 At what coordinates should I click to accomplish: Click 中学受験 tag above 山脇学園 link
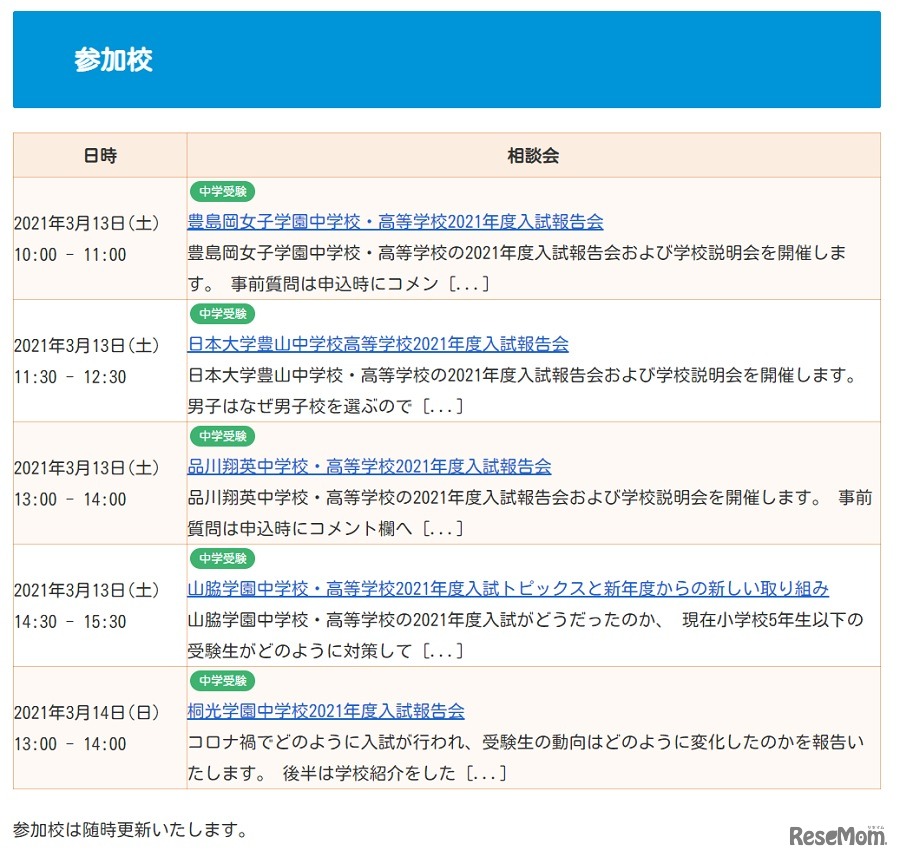(223, 558)
